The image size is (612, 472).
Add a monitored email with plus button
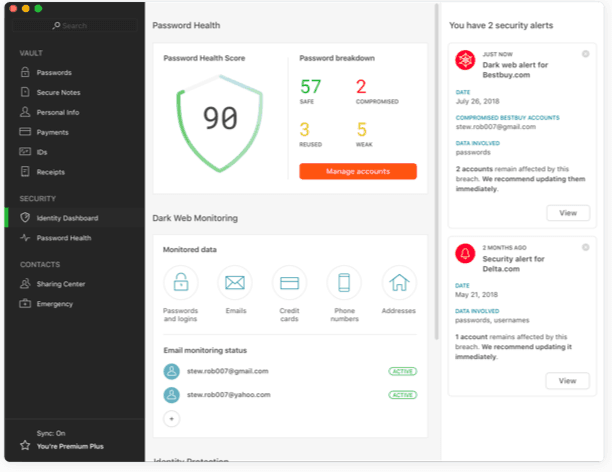[171, 419]
